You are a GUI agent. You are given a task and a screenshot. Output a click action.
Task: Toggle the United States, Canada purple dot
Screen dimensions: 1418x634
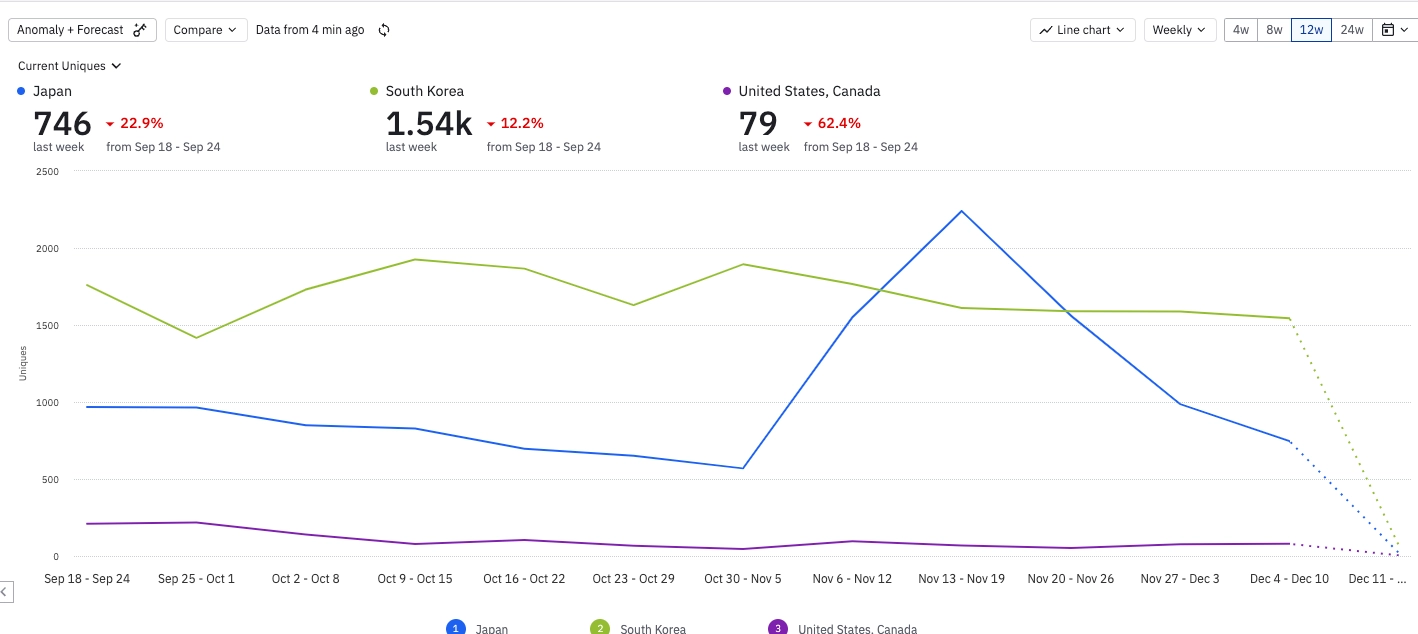[x=727, y=91]
